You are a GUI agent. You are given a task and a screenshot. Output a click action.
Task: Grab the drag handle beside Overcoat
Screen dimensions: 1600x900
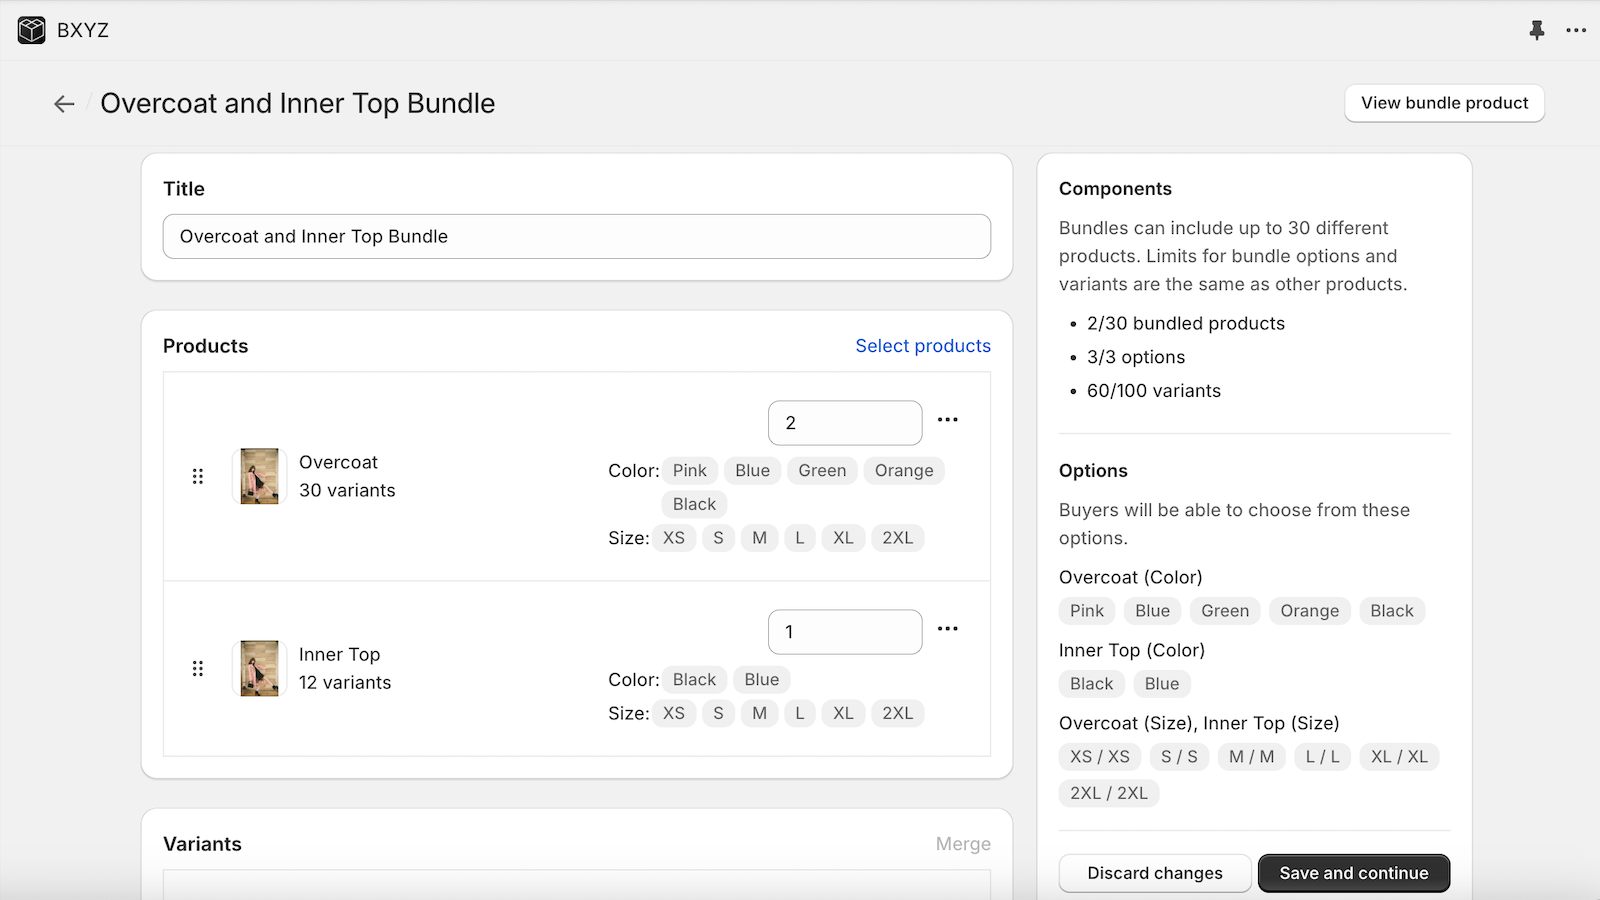pyautogui.click(x=198, y=476)
